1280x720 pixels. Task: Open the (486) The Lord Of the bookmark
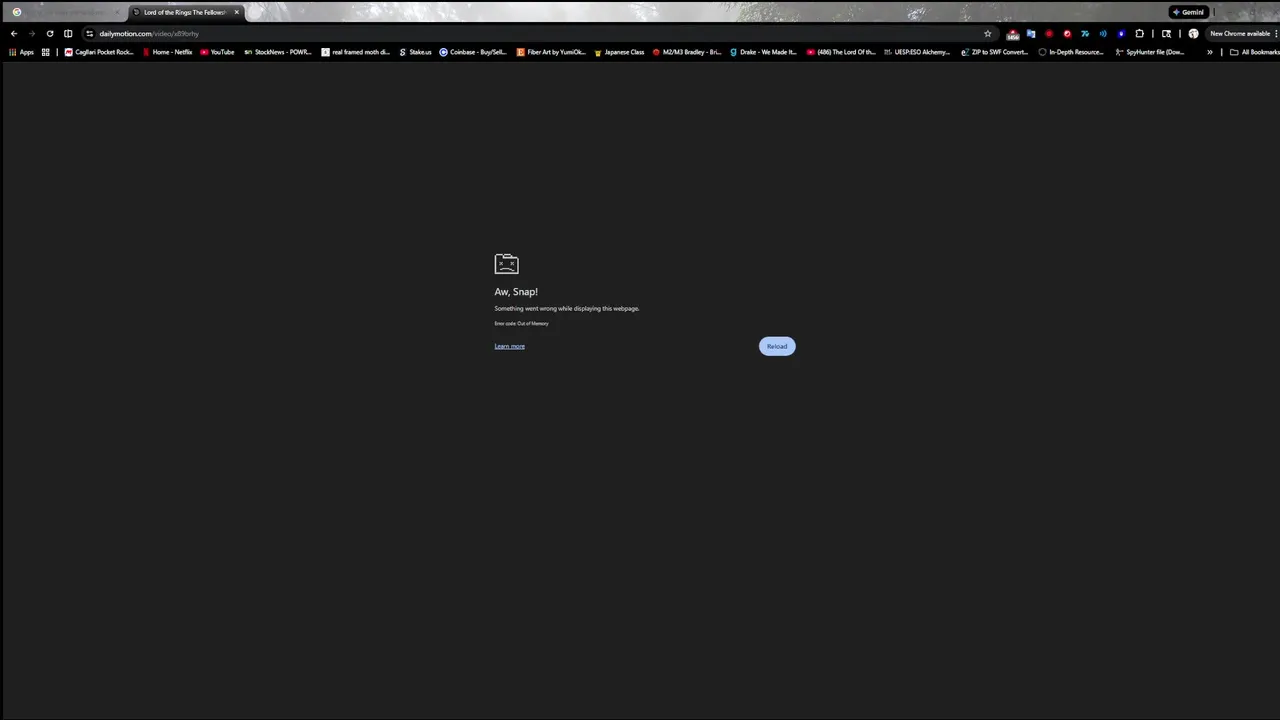pyautogui.click(x=840, y=52)
